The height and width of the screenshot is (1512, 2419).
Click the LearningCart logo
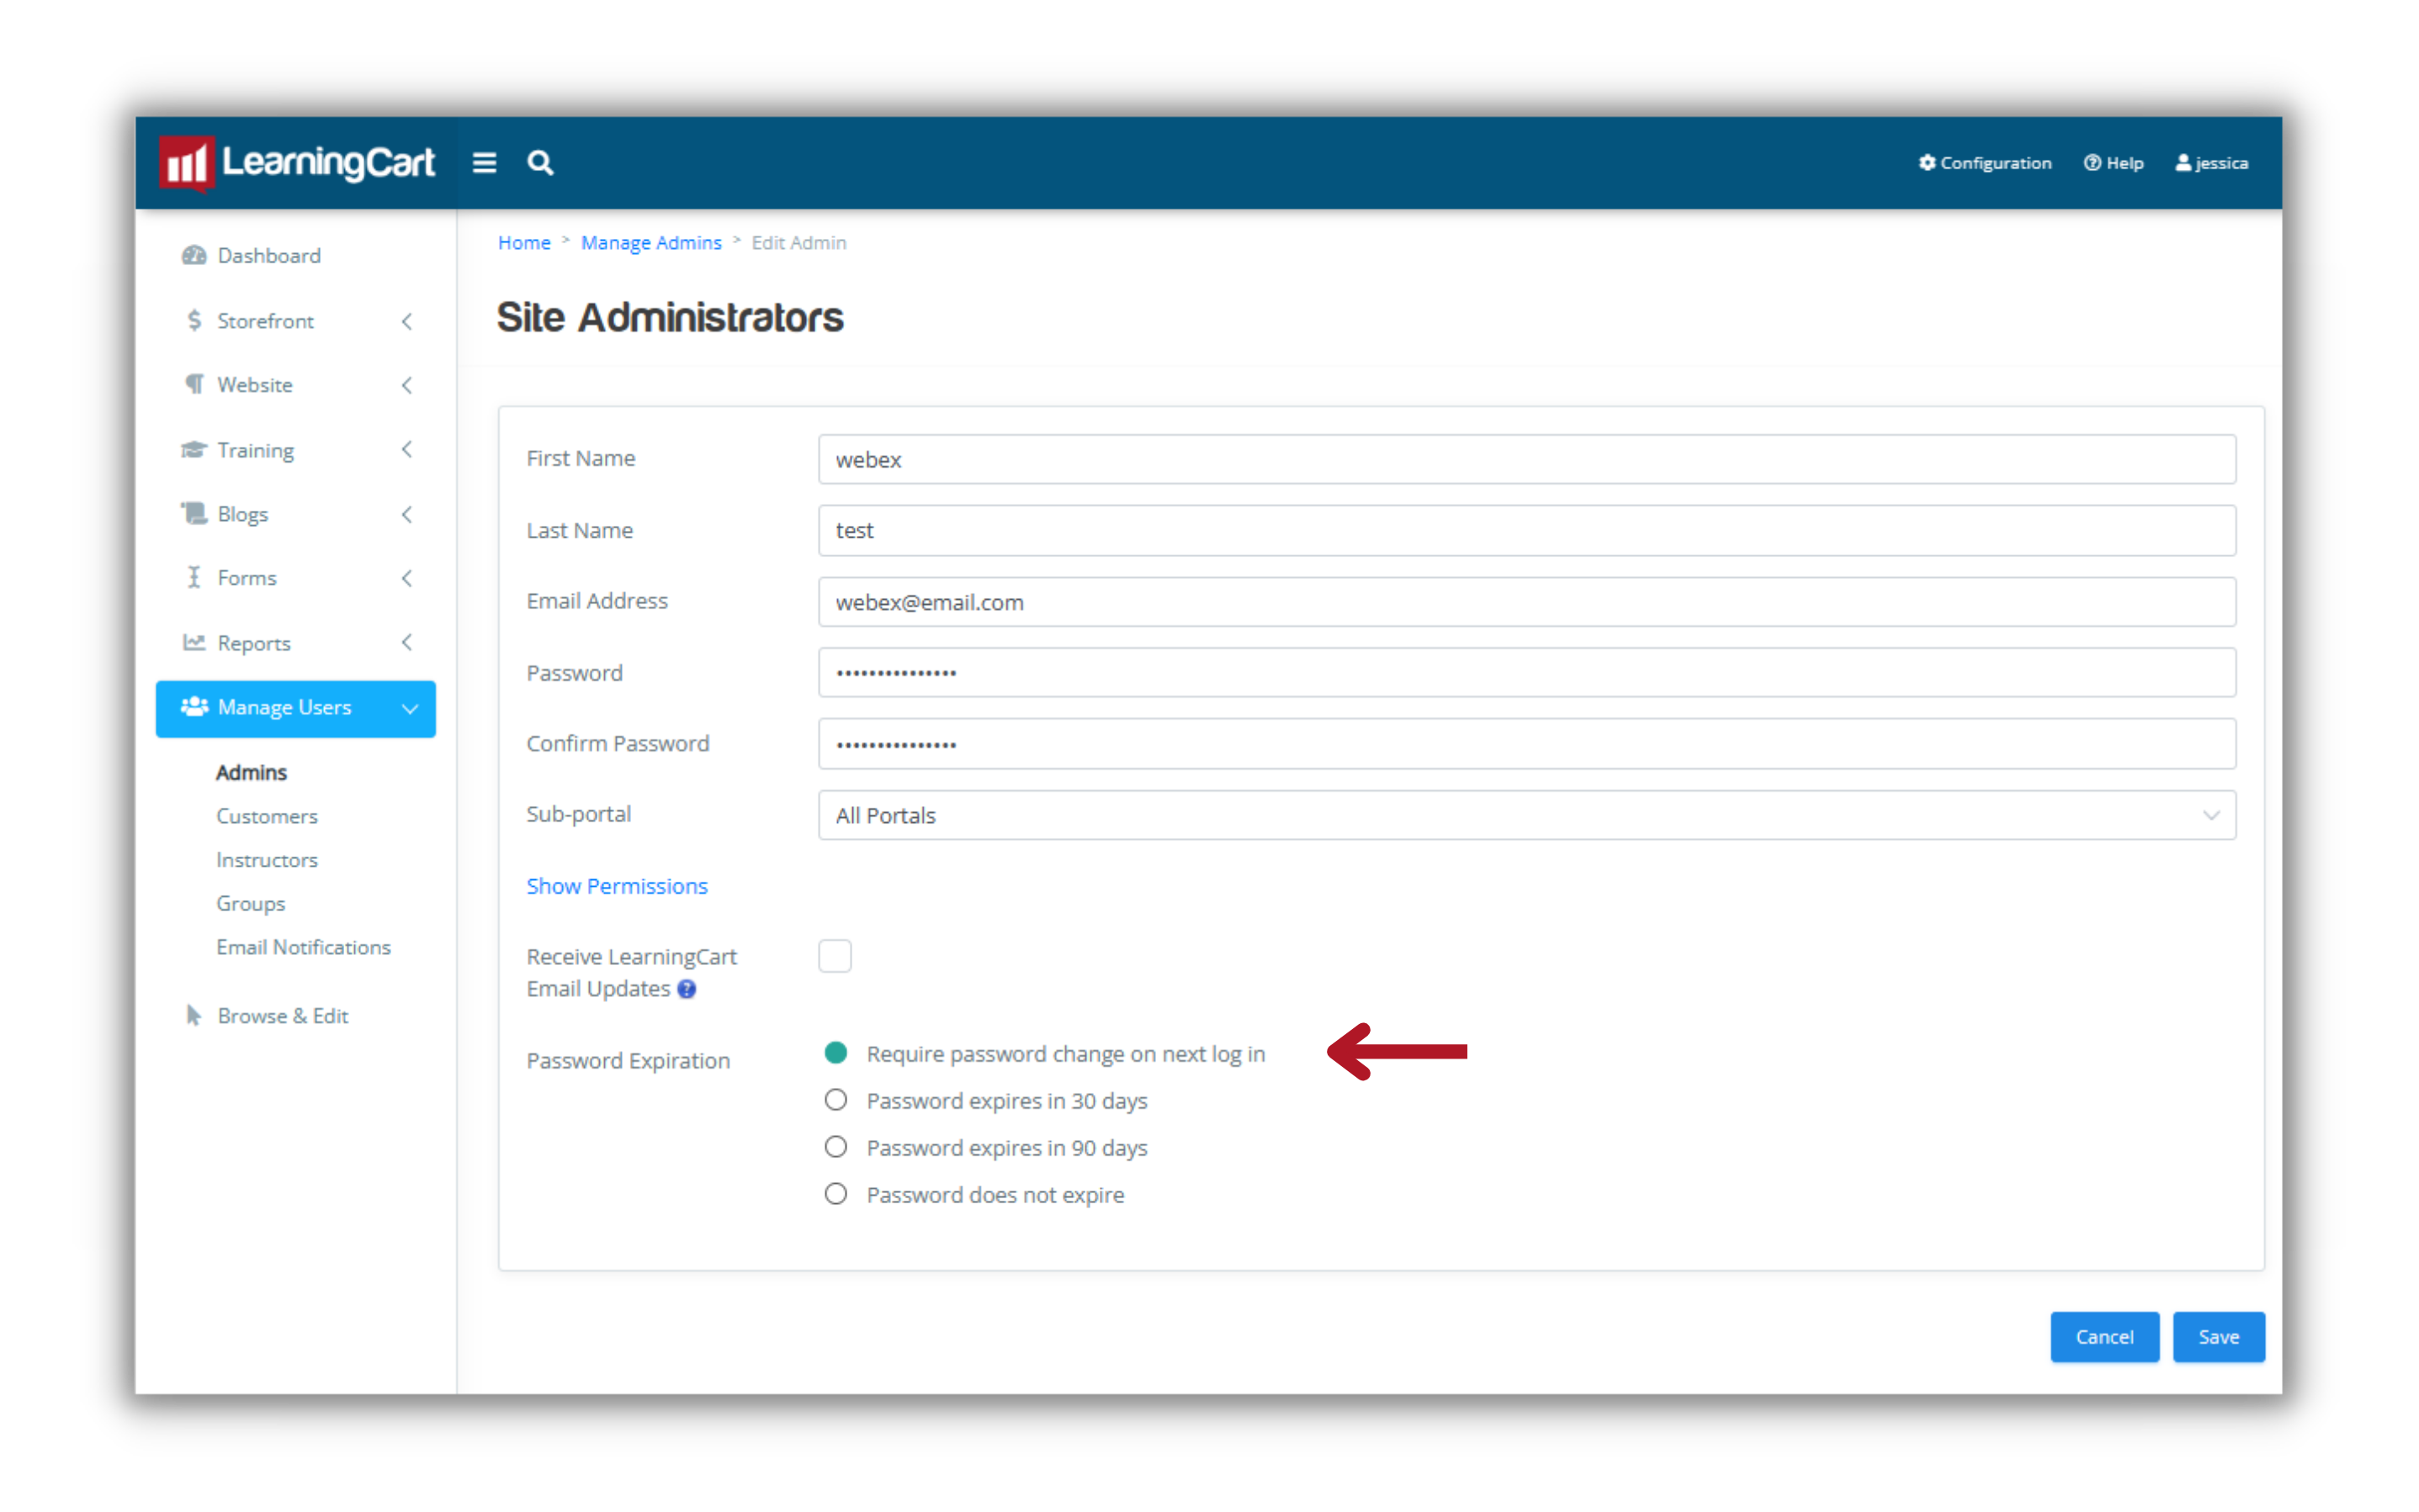296,163
